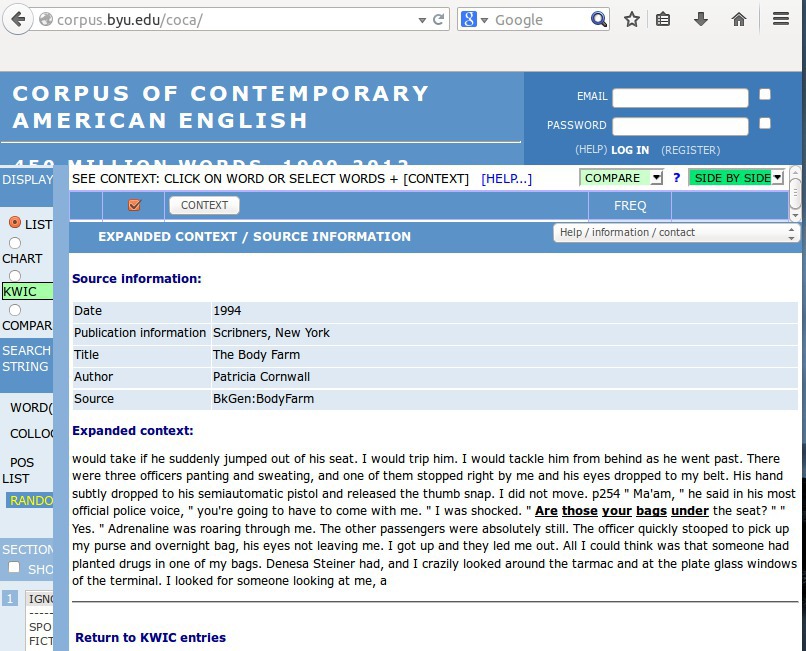Click the LOG IN link
Viewport: 806px width, 651px height.
click(x=630, y=150)
